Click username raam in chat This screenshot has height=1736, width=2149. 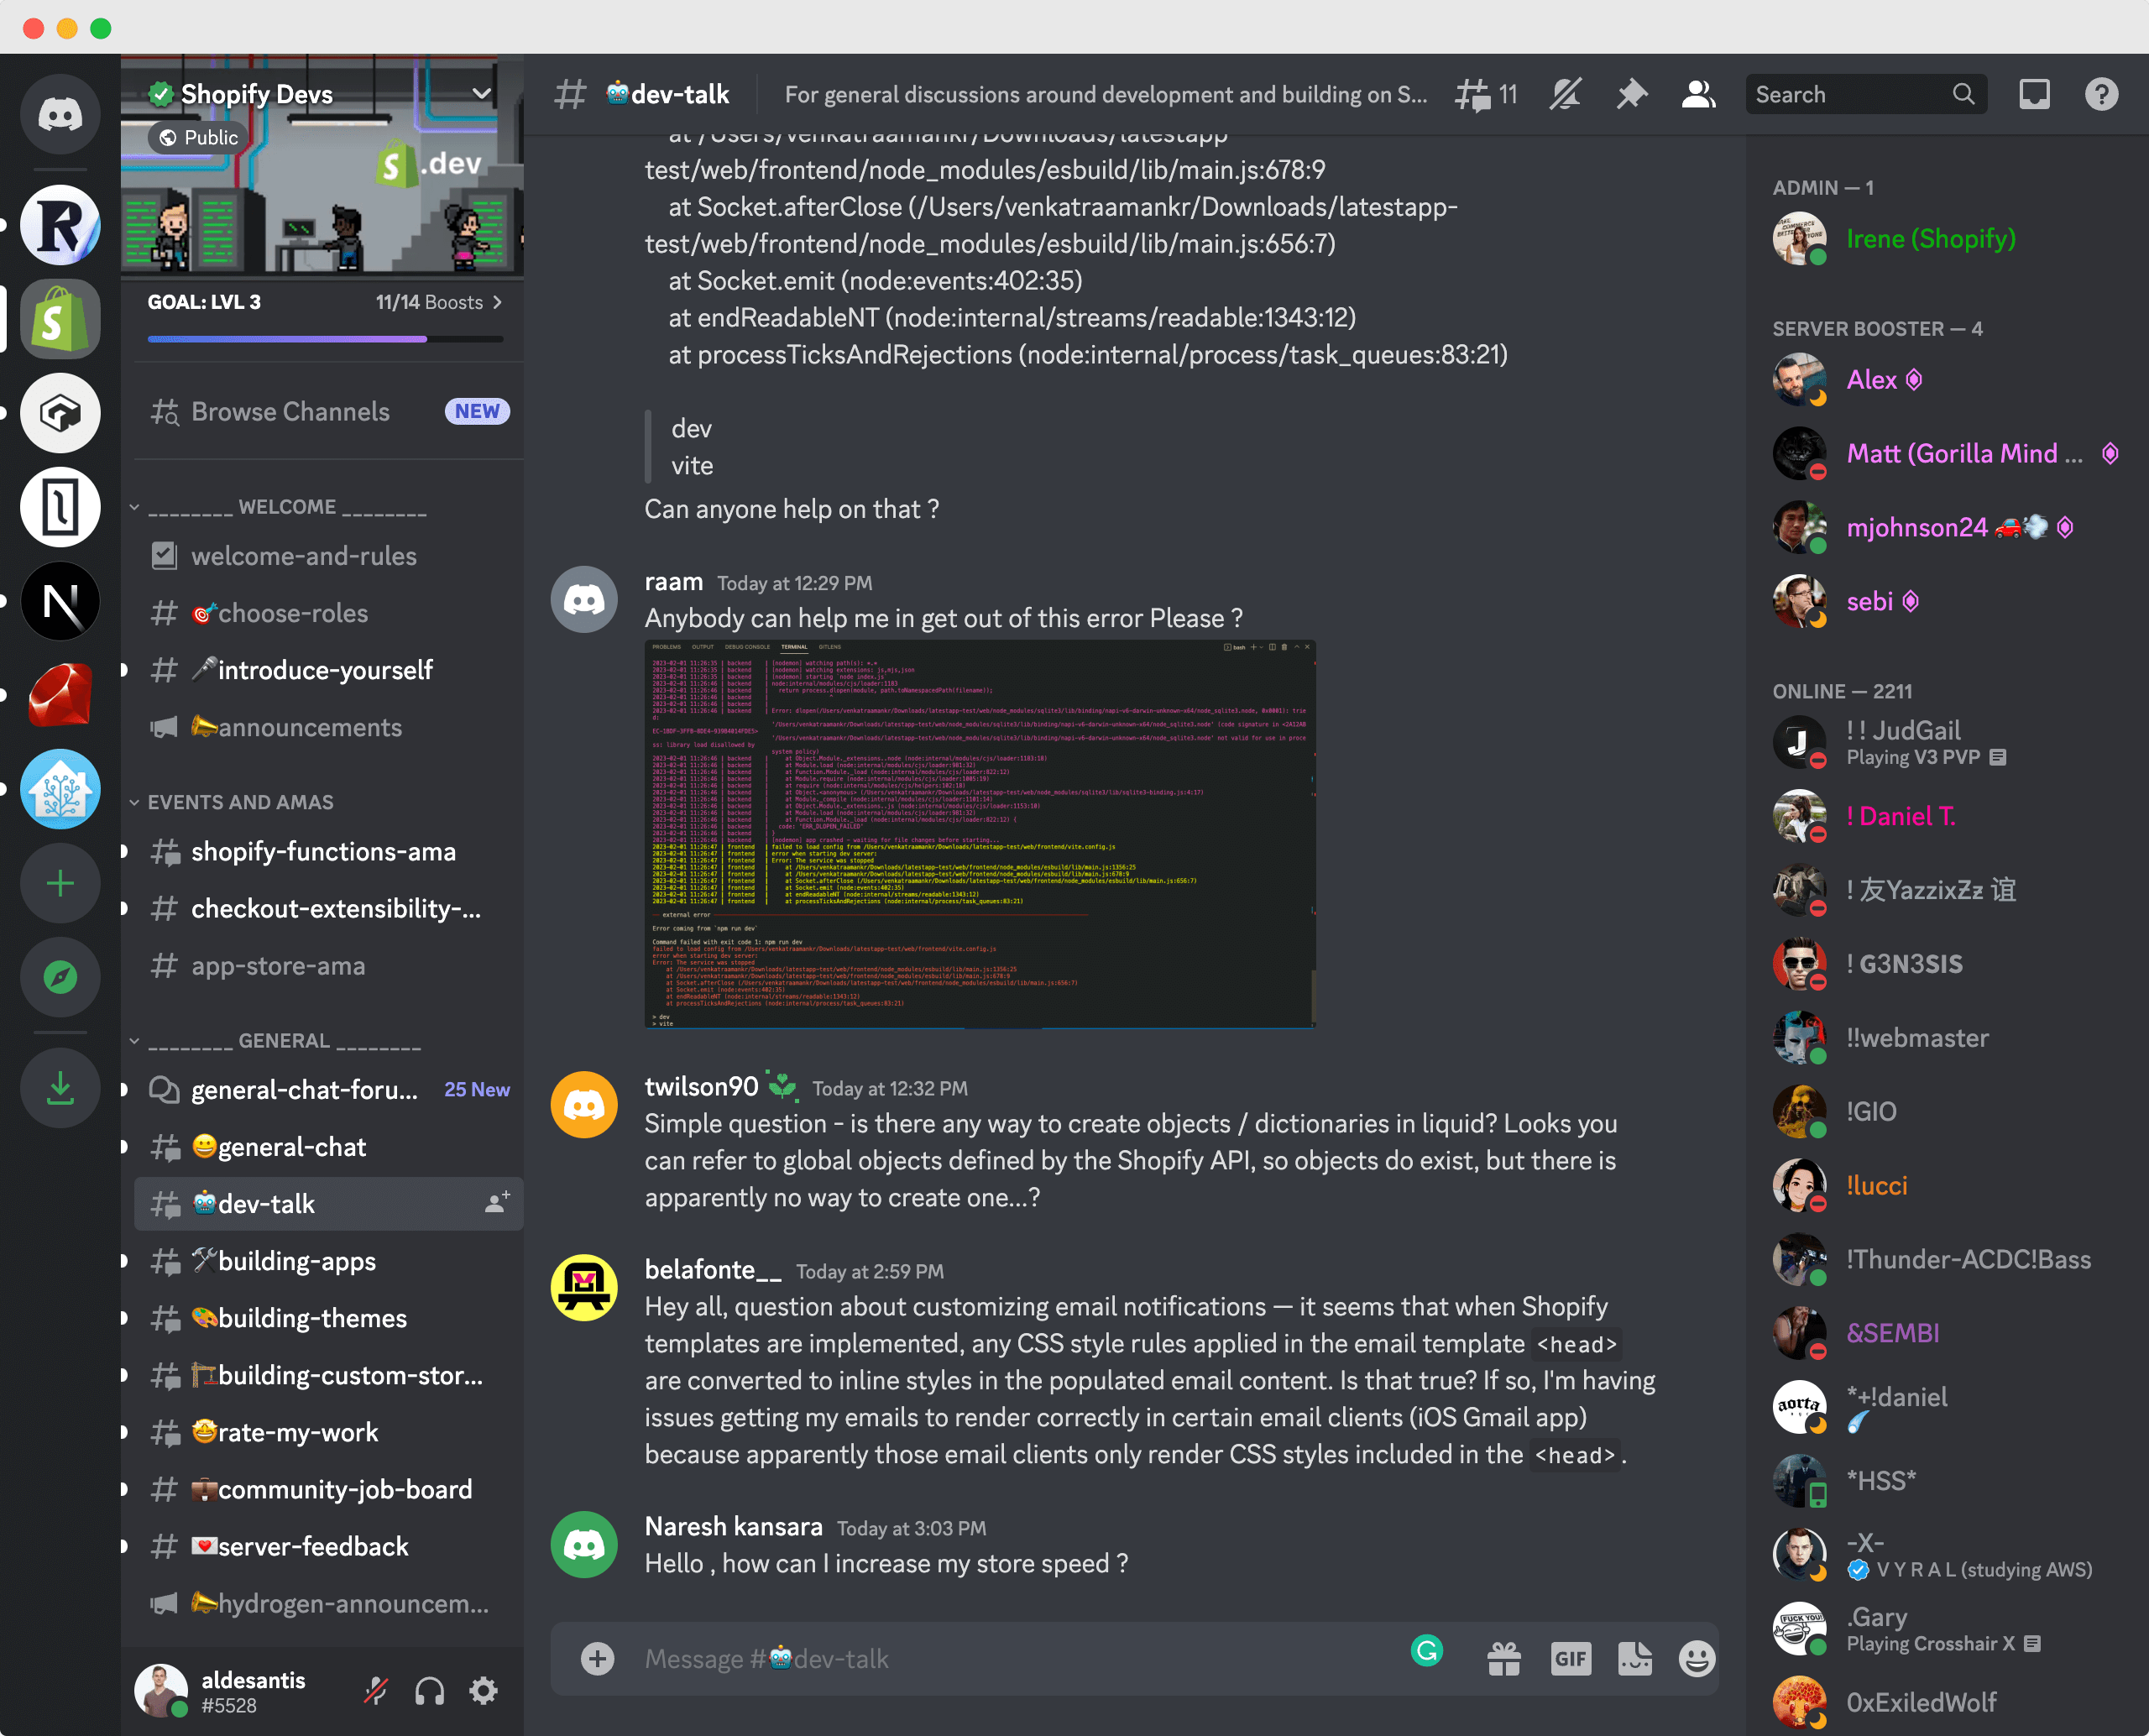click(x=673, y=582)
